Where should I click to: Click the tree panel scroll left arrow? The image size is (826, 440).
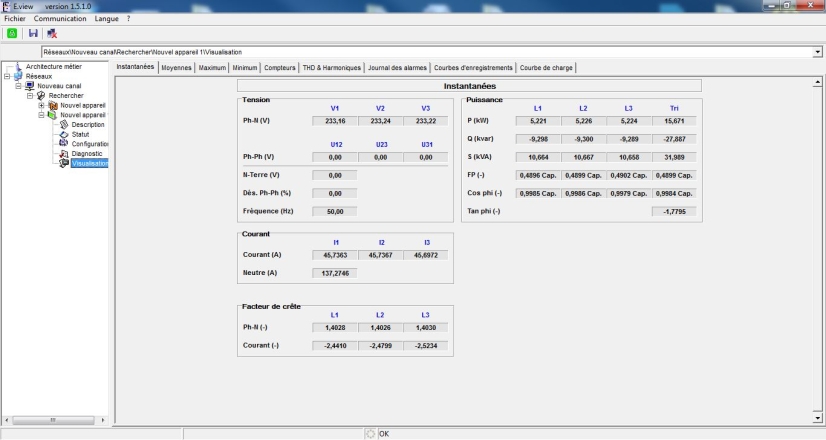click(7, 420)
